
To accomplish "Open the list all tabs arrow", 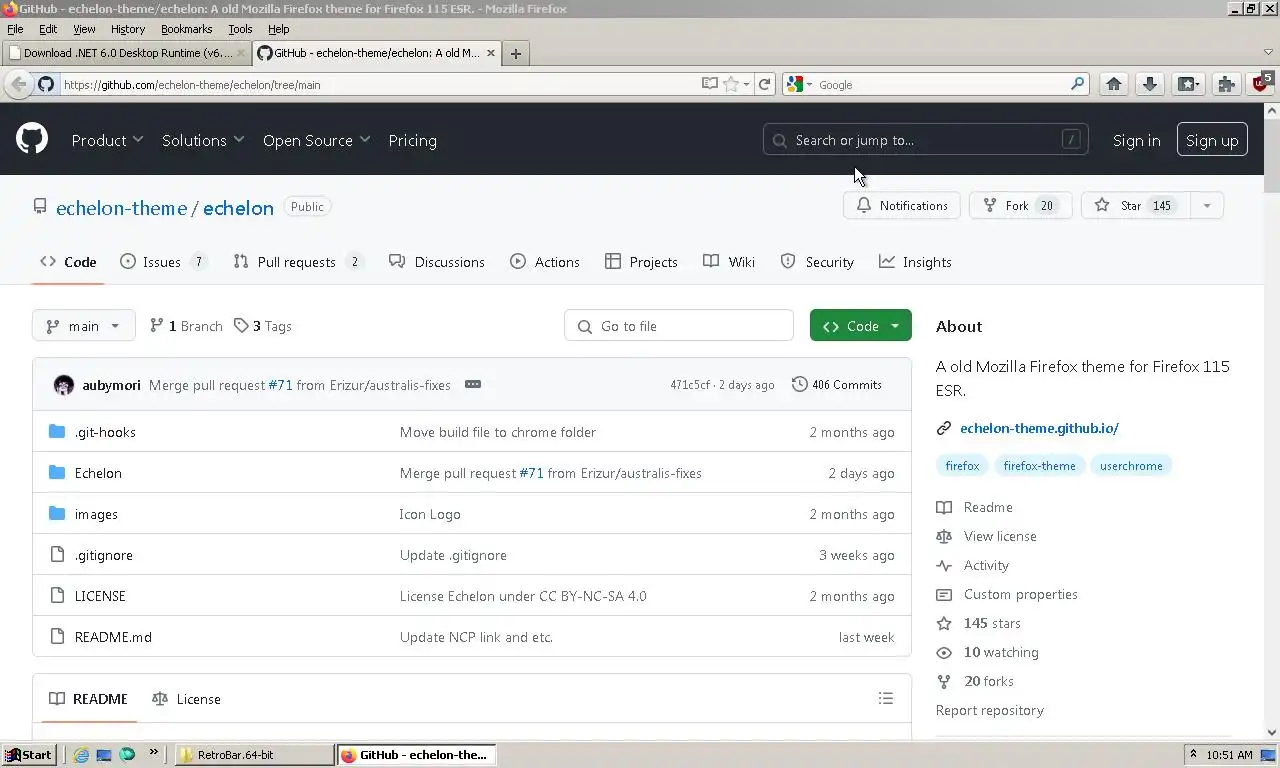I will click(x=1268, y=52).
